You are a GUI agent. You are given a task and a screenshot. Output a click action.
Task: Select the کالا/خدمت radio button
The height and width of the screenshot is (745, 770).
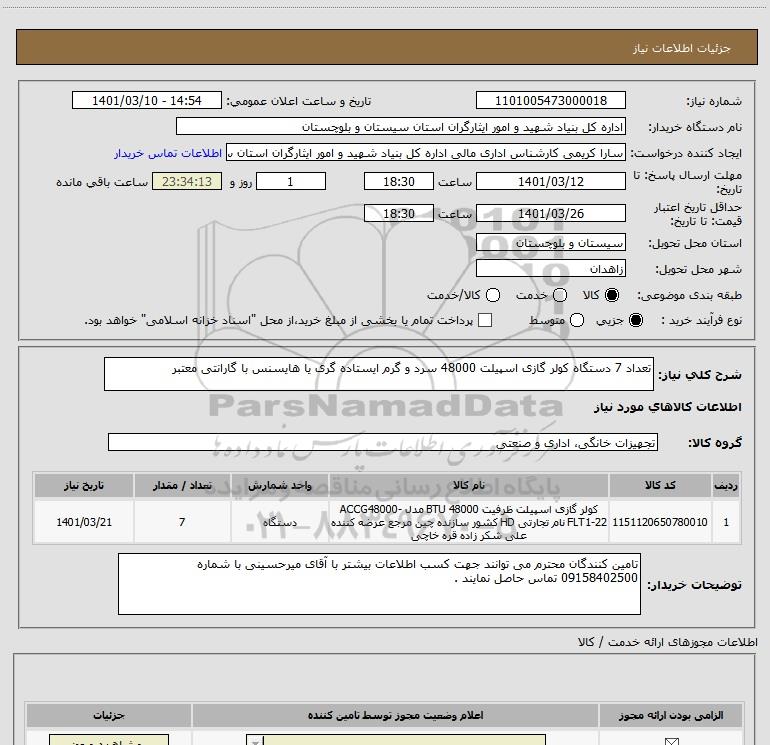pyautogui.click(x=493, y=295)
